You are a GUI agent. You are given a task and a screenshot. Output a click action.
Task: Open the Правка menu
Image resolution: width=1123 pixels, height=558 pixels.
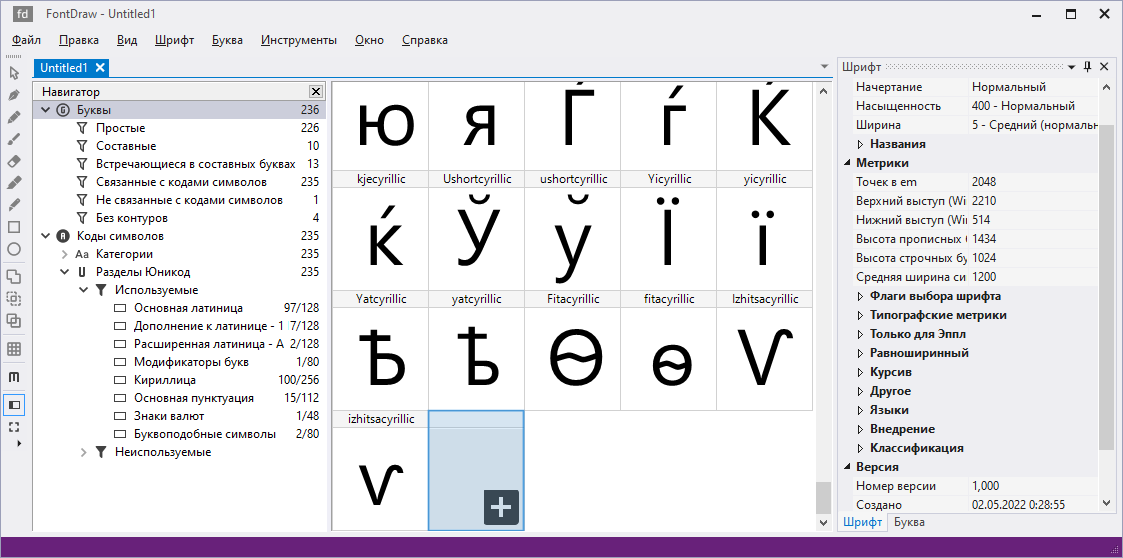pos(79,40)
